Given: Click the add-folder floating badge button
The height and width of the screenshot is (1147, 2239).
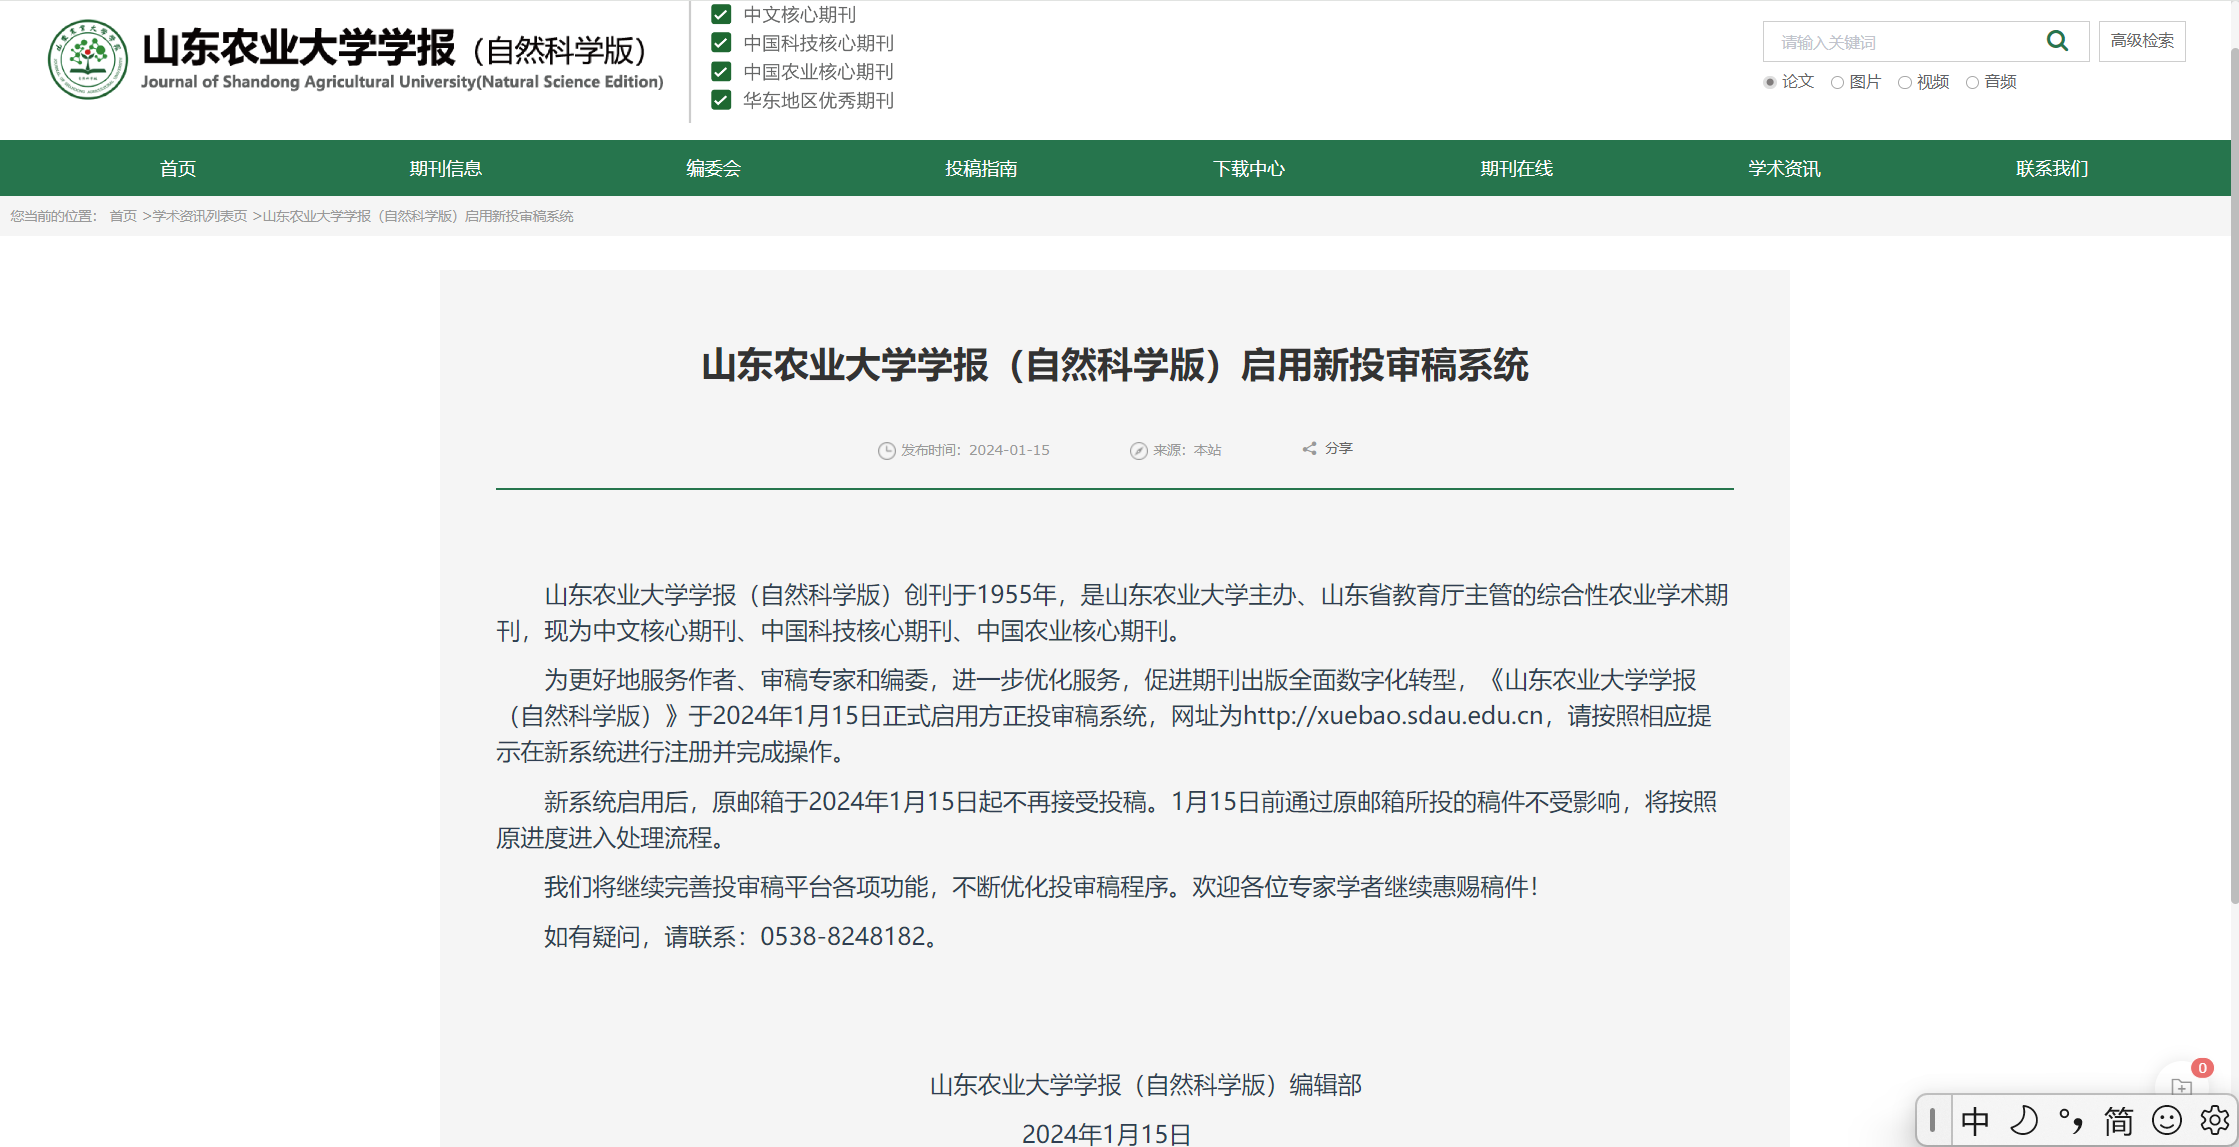Looking at the screenshot, I should pyautogui.click(x=2182, y=1085).
